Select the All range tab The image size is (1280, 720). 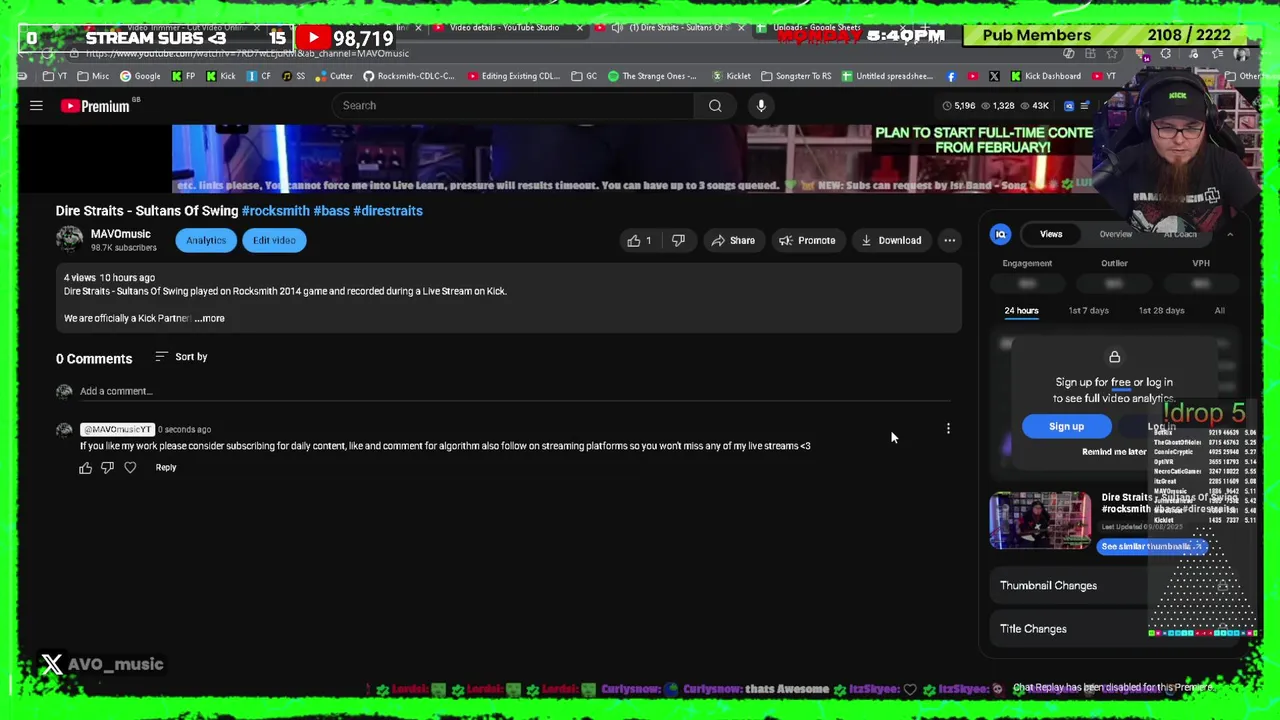pyautogui.click(x=1219, y=311)
